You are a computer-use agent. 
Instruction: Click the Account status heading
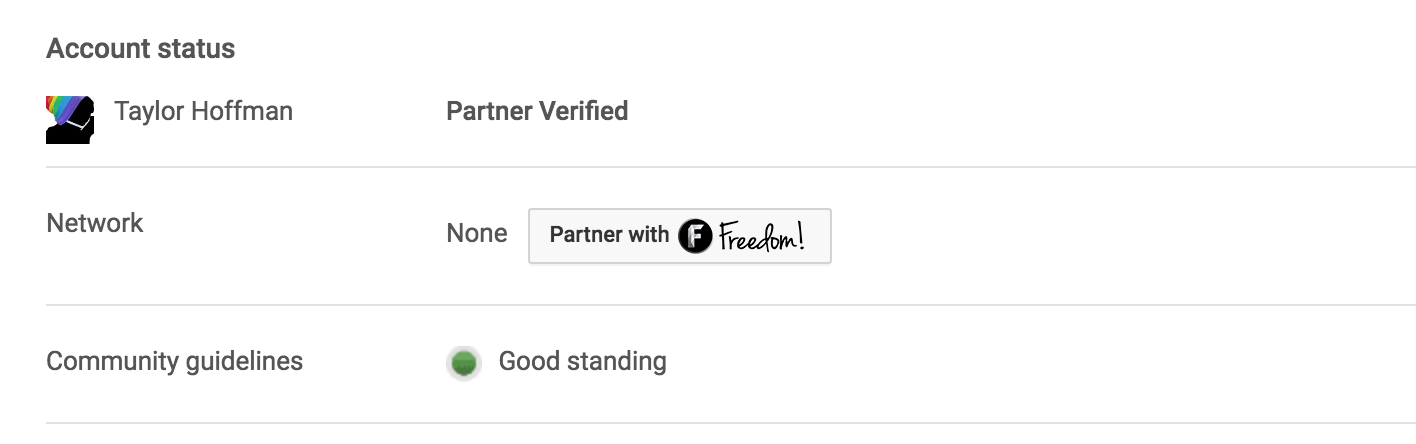point(141,48)
